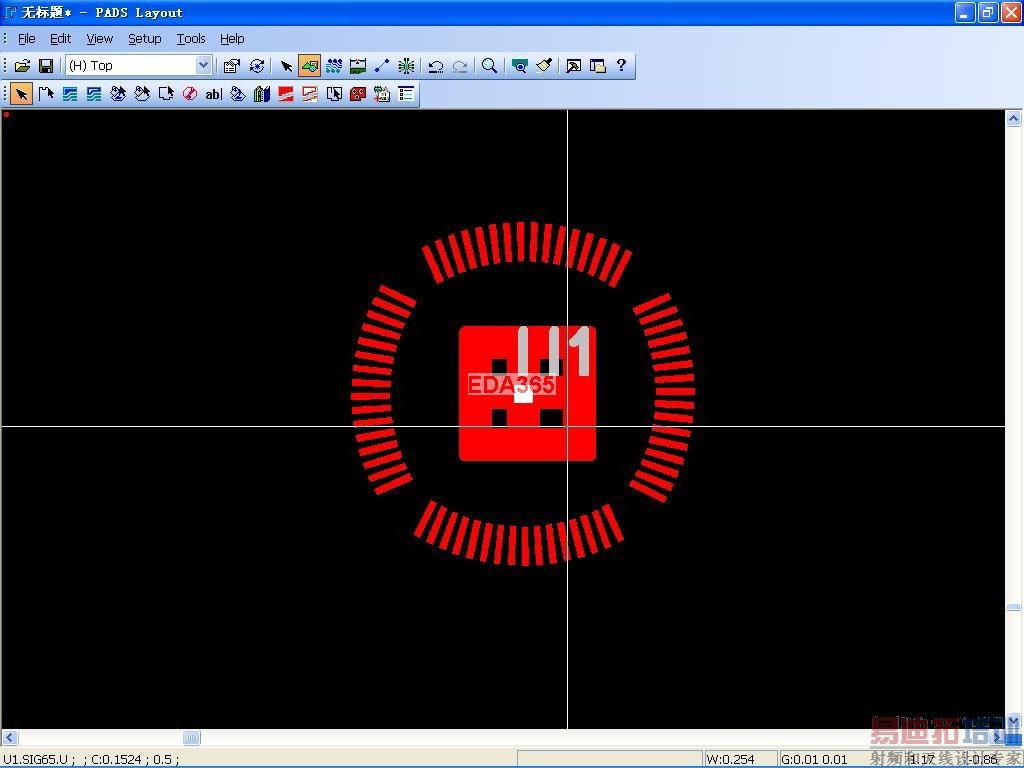Click the blue question mark Help icon
The image size is (1024, 768).
[621, 66]
